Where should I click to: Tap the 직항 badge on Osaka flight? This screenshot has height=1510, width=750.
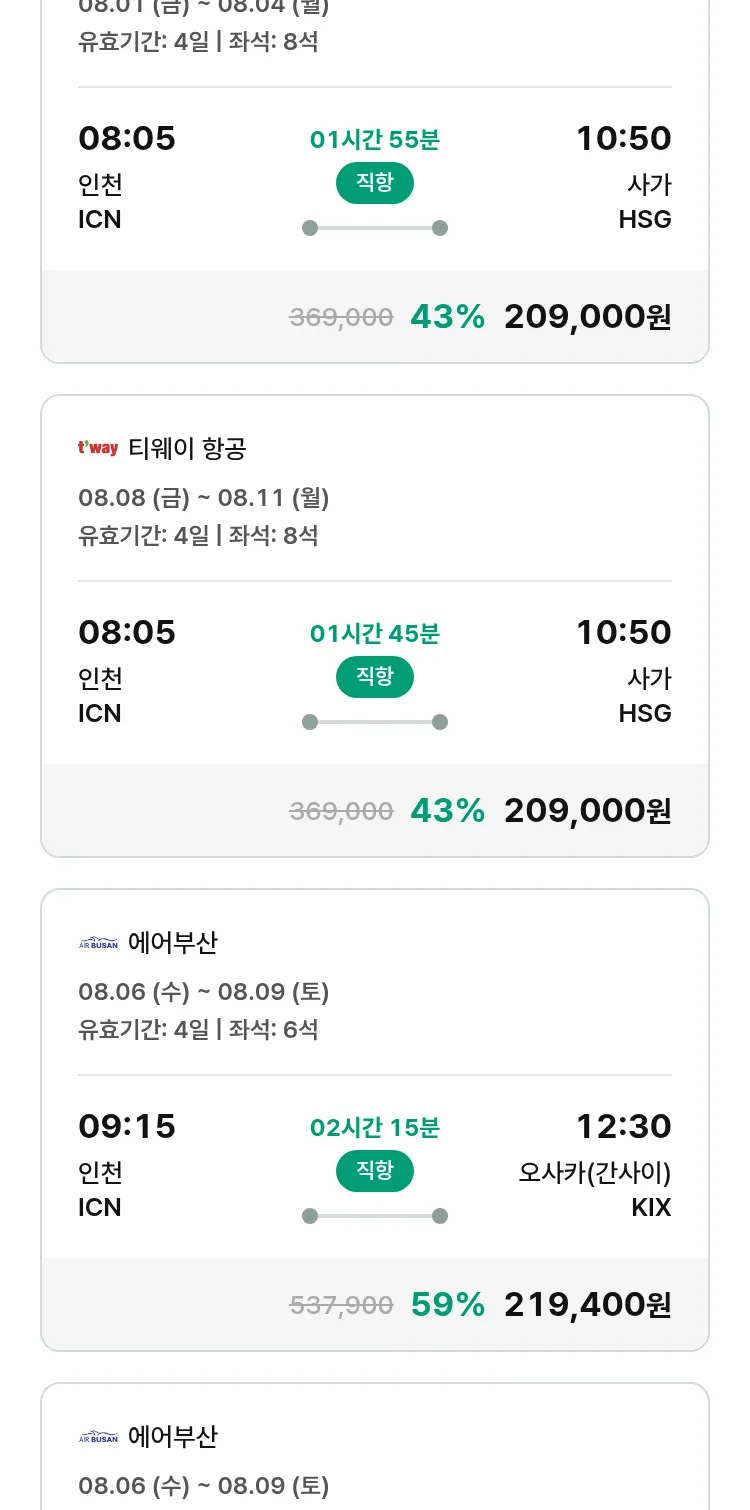pyautogui.click(x=374, y=1171)
